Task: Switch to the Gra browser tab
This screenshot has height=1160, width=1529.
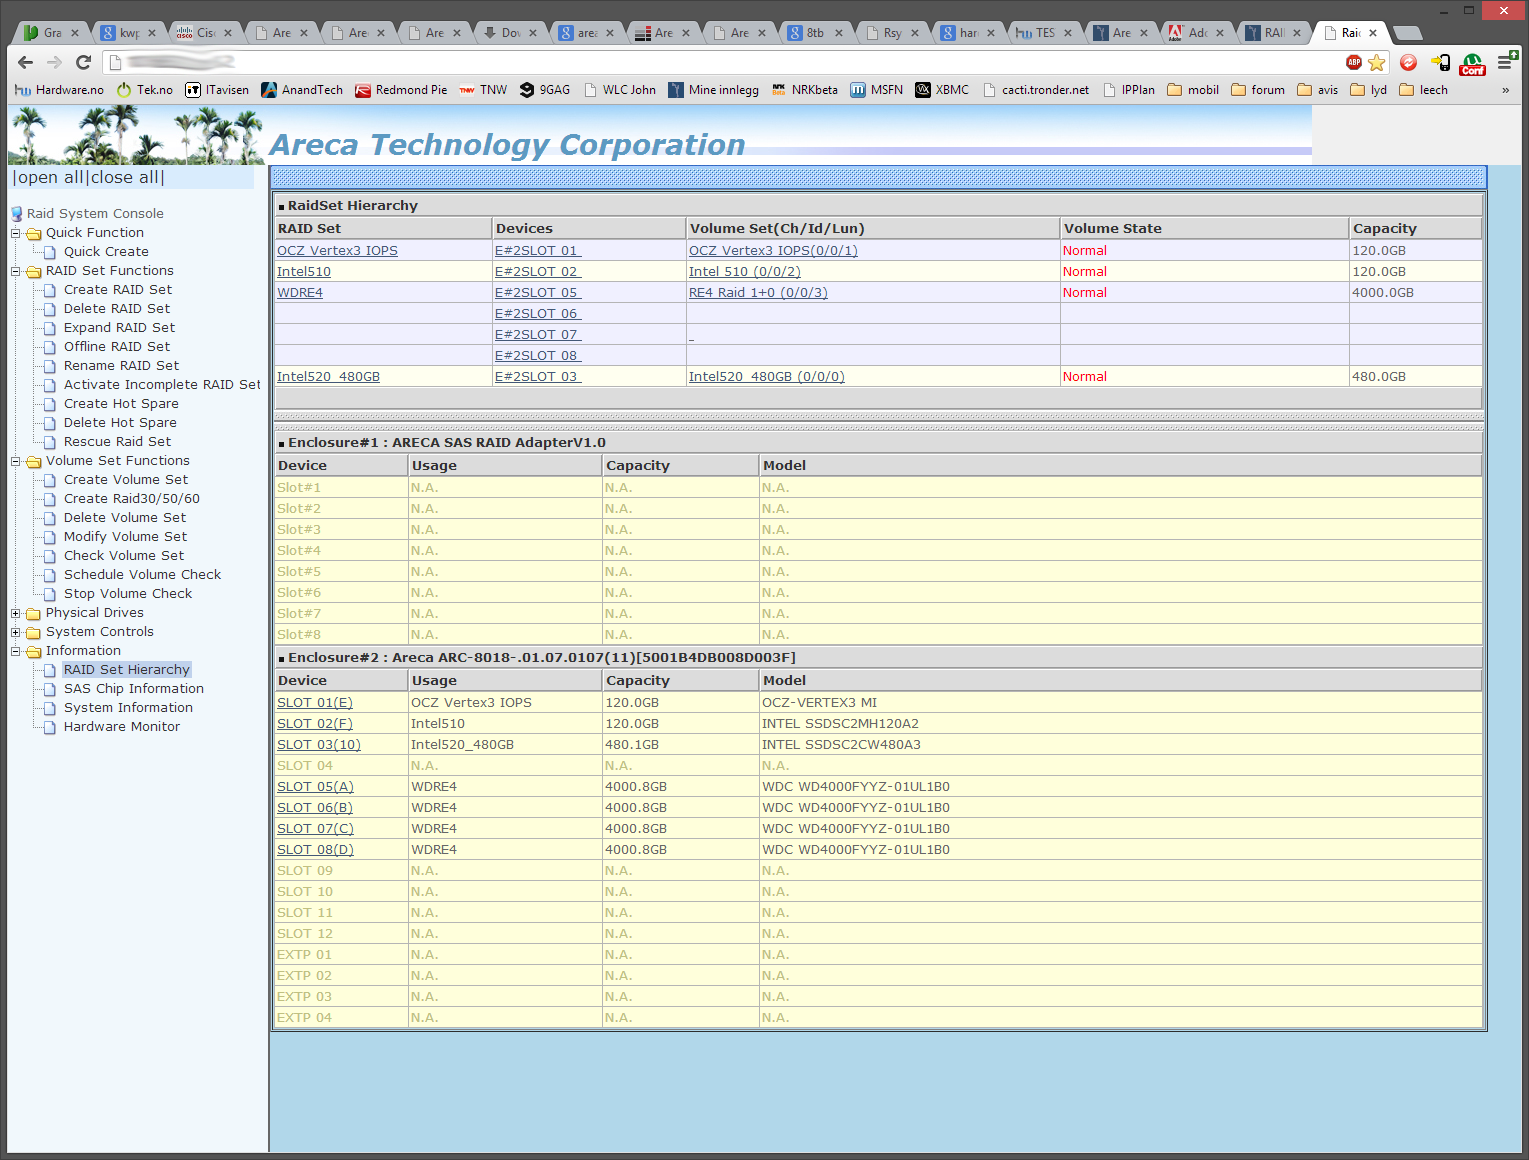Action: pos(51,33)
